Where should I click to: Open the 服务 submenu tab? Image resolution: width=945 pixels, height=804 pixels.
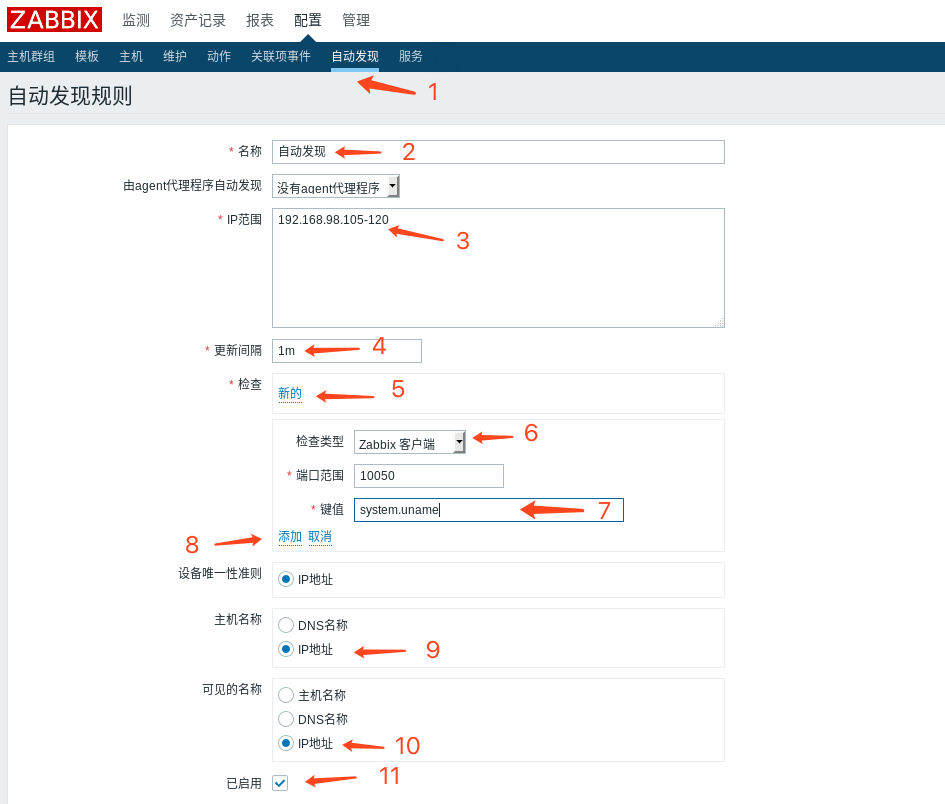click(411, 57)
